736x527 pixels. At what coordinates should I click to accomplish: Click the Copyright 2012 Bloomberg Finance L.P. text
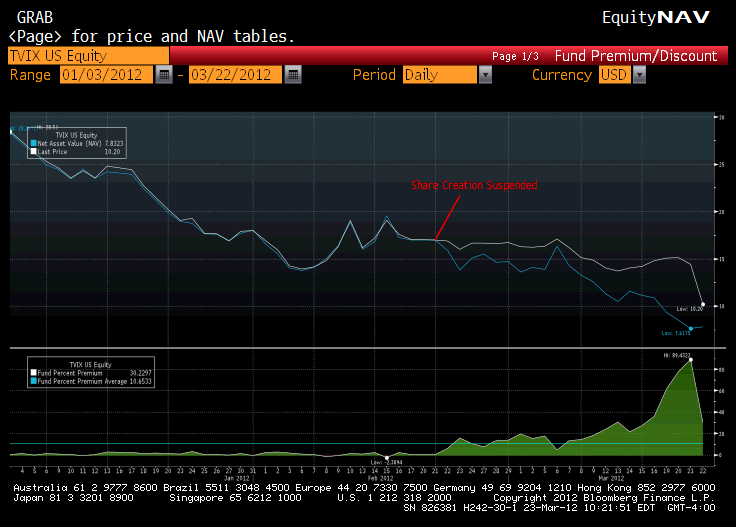click(604, 497)
